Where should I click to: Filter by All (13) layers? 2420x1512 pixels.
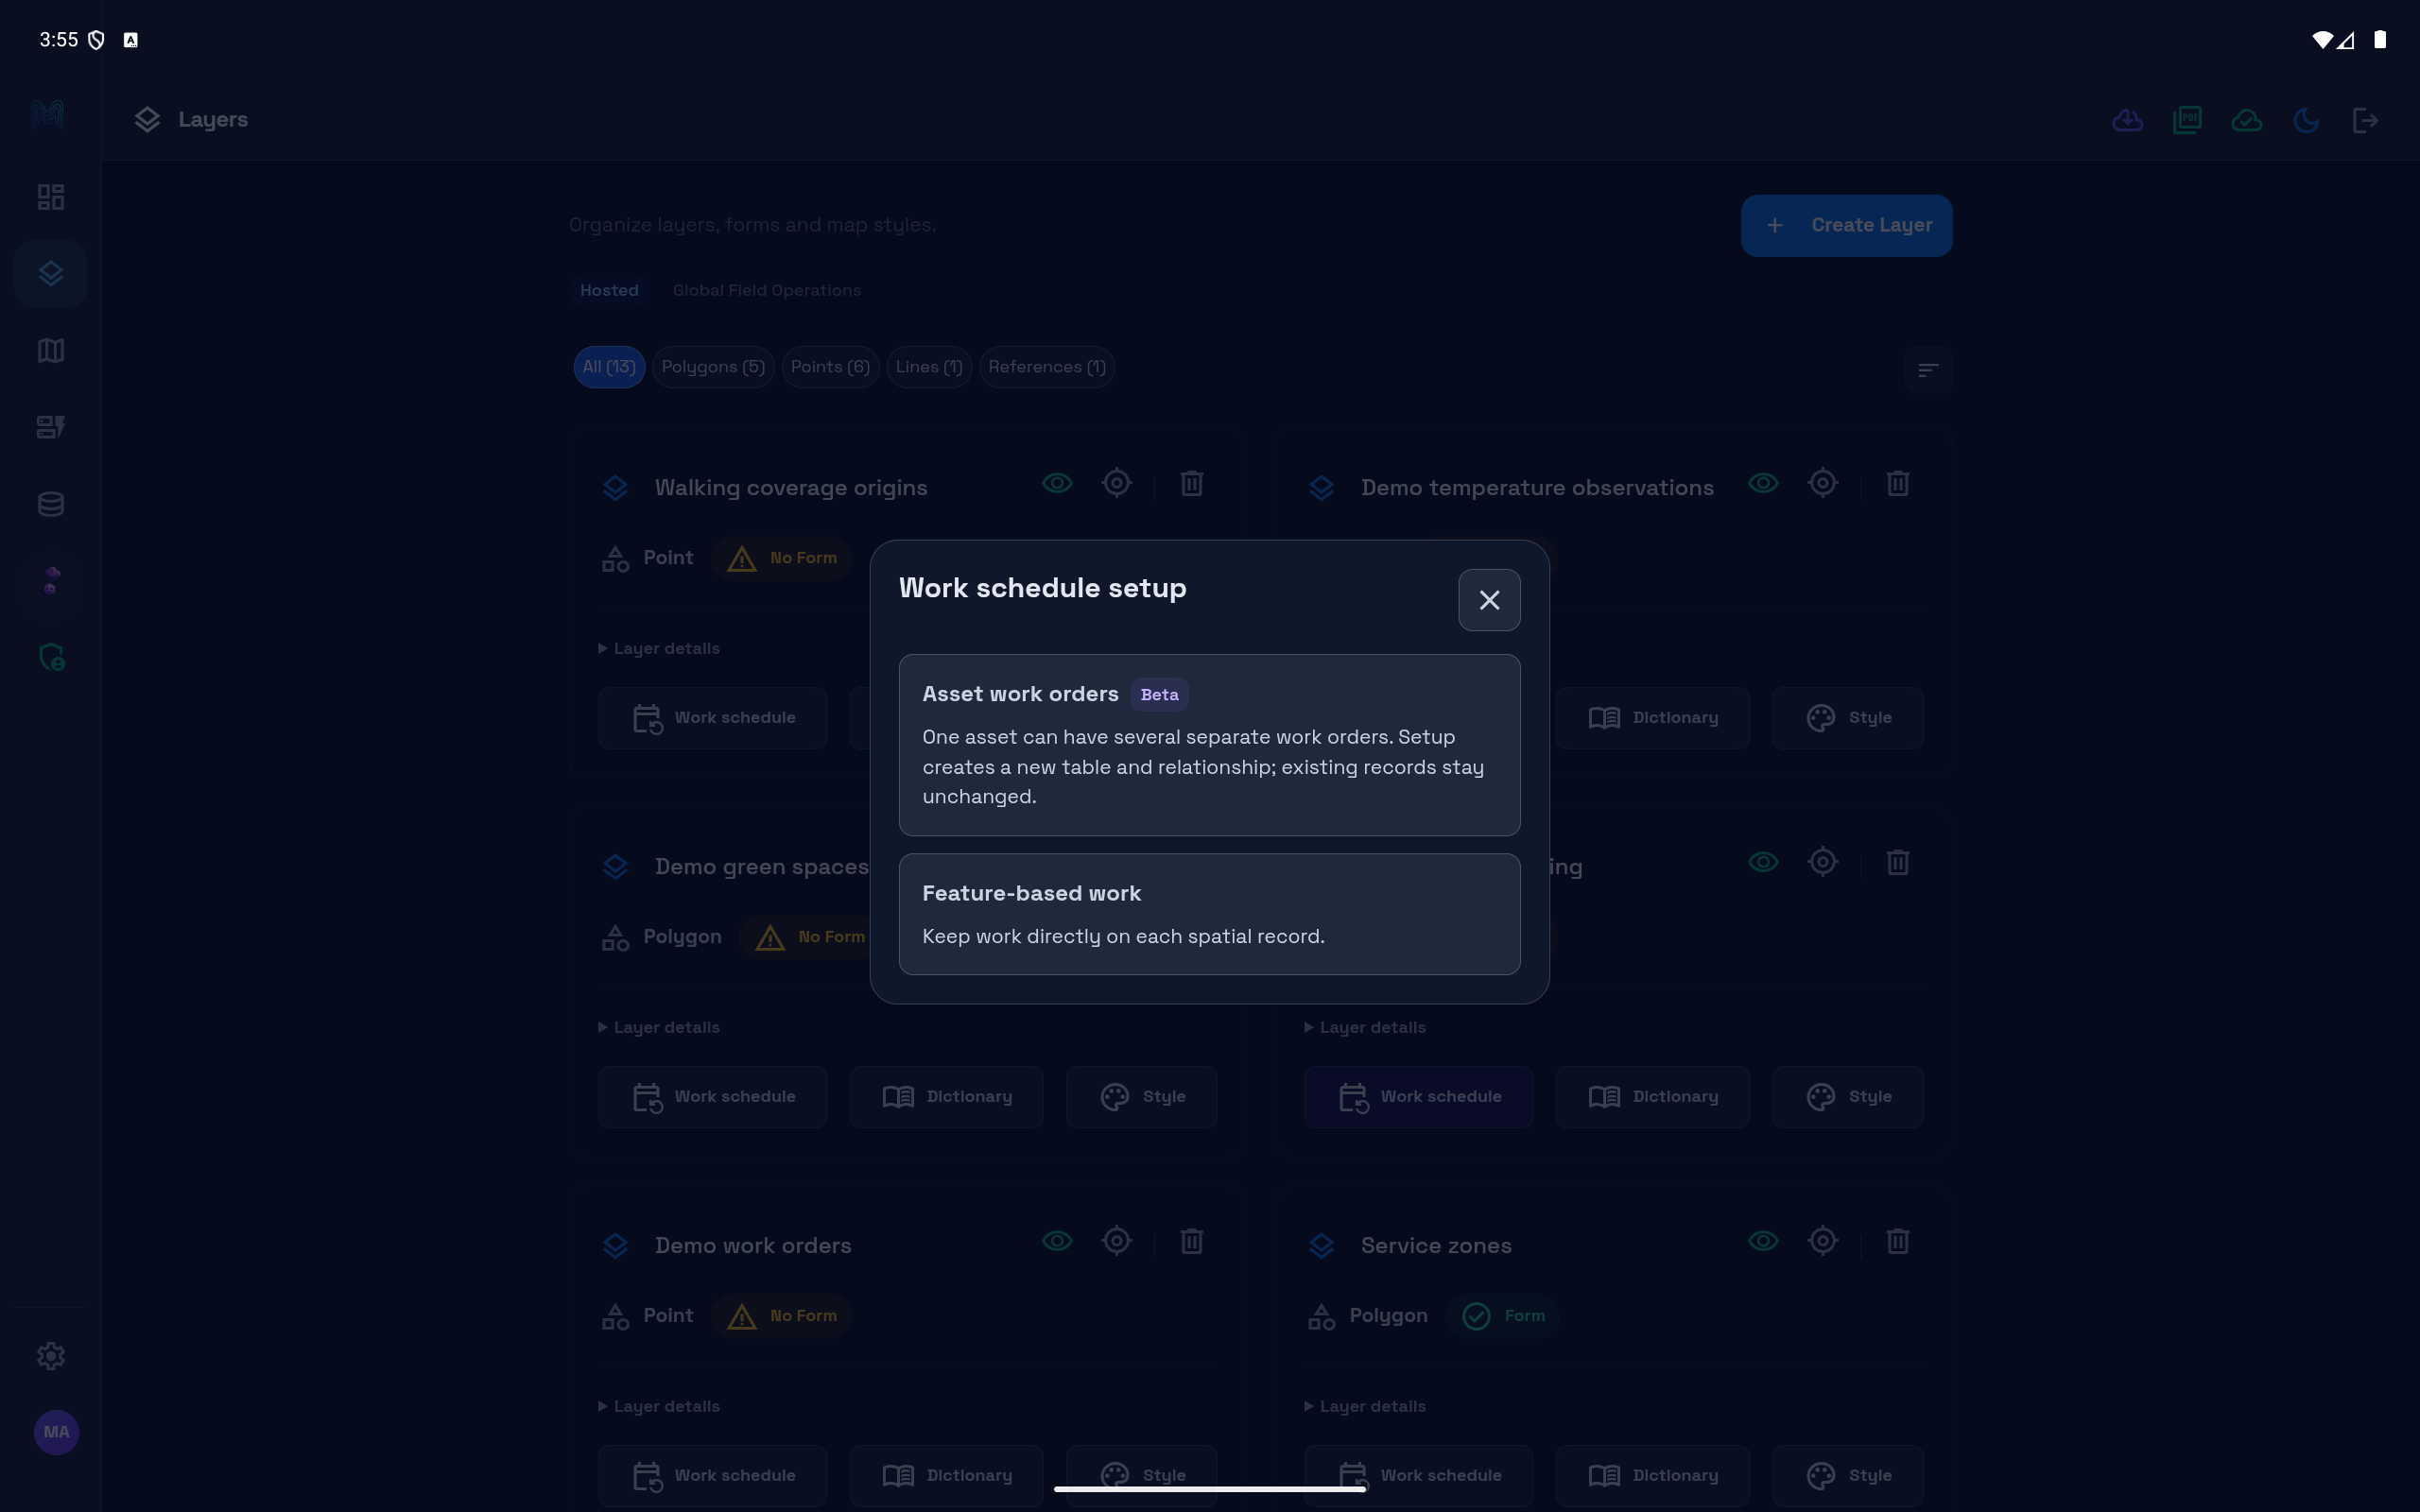(609, 367)
